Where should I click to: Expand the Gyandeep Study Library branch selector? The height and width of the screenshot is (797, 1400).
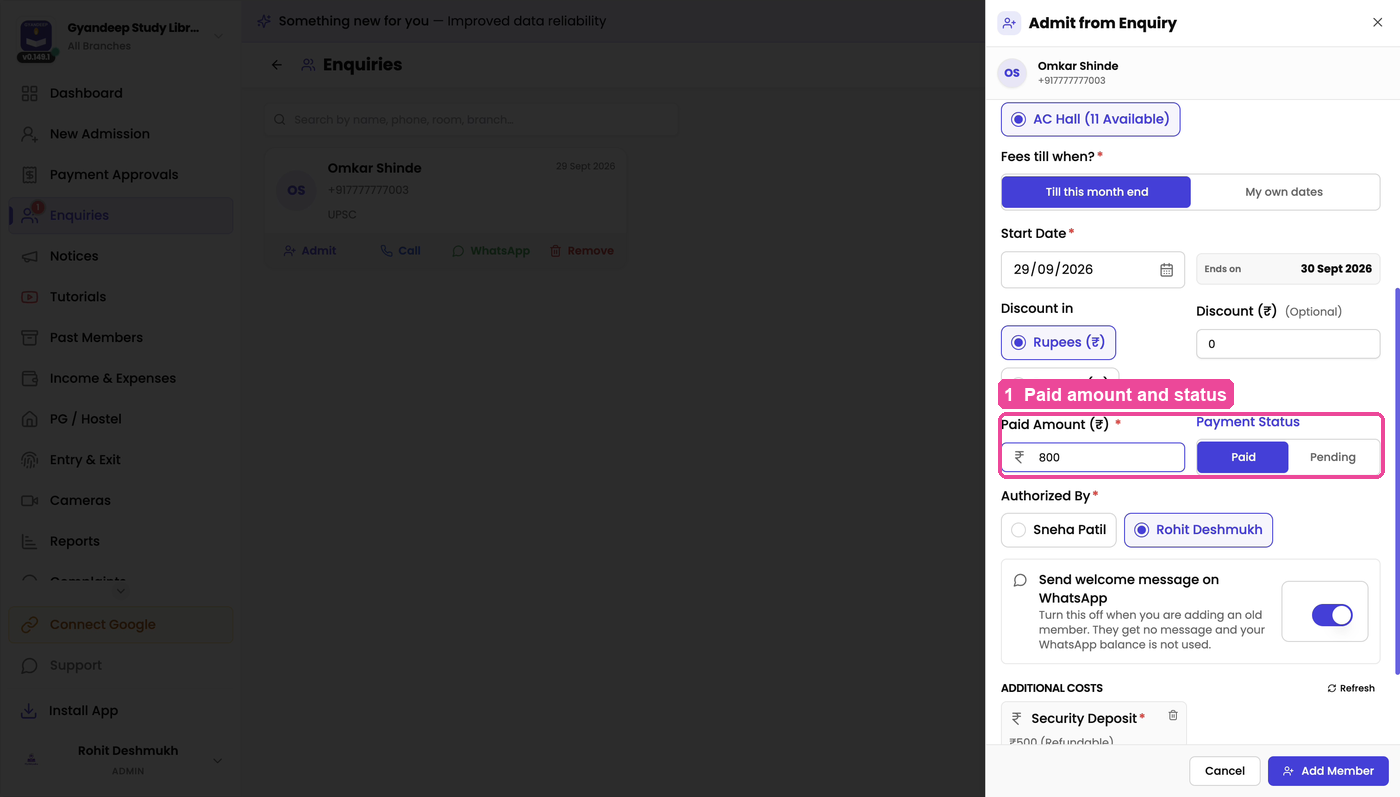[219, 36]
